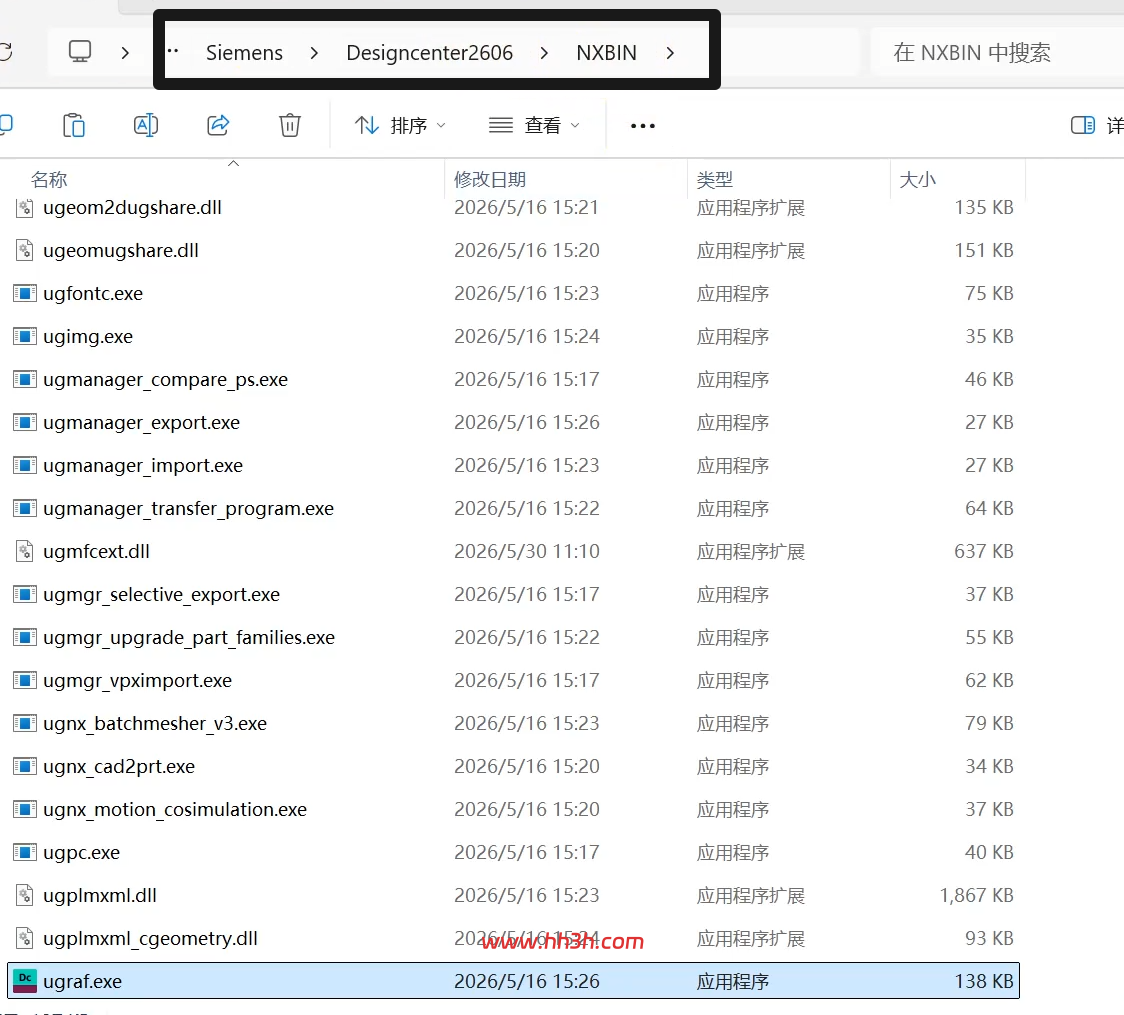
Task: Click the DLL icon of ugplmxml_cgeometry.dll
Action: click(x=25, y=938)
